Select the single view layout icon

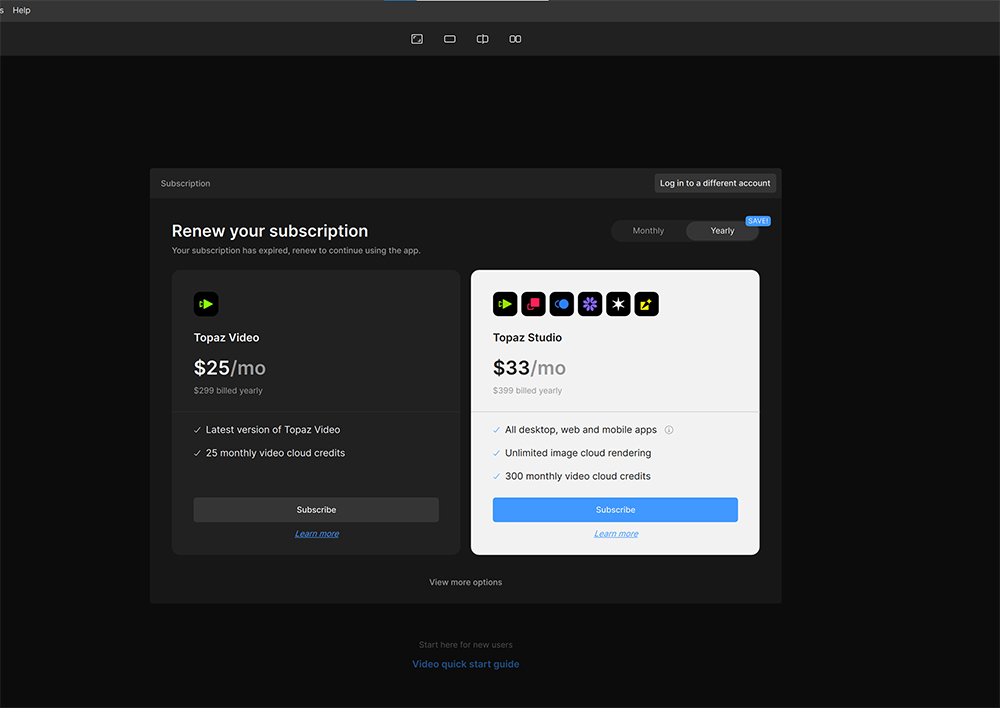[x=450, y=39]
